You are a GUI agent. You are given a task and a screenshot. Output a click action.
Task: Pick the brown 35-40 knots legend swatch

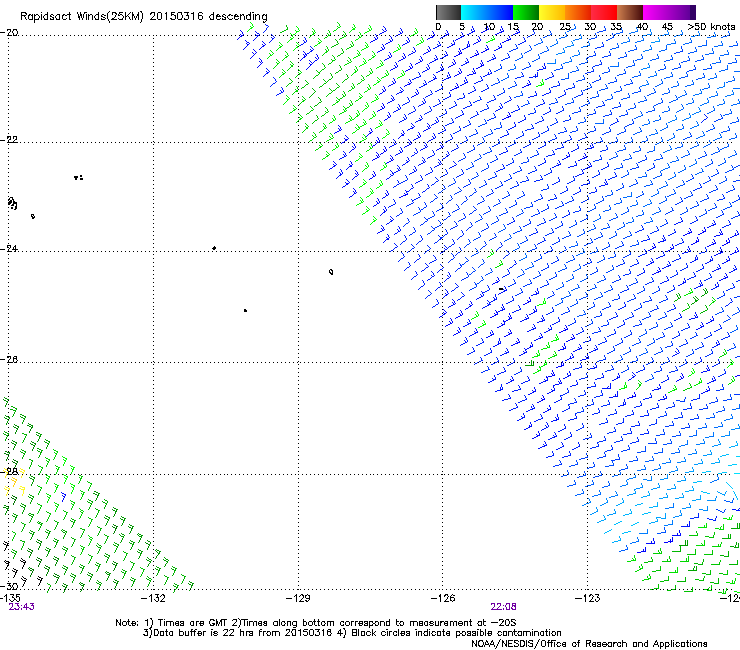(x=630, y=12)
